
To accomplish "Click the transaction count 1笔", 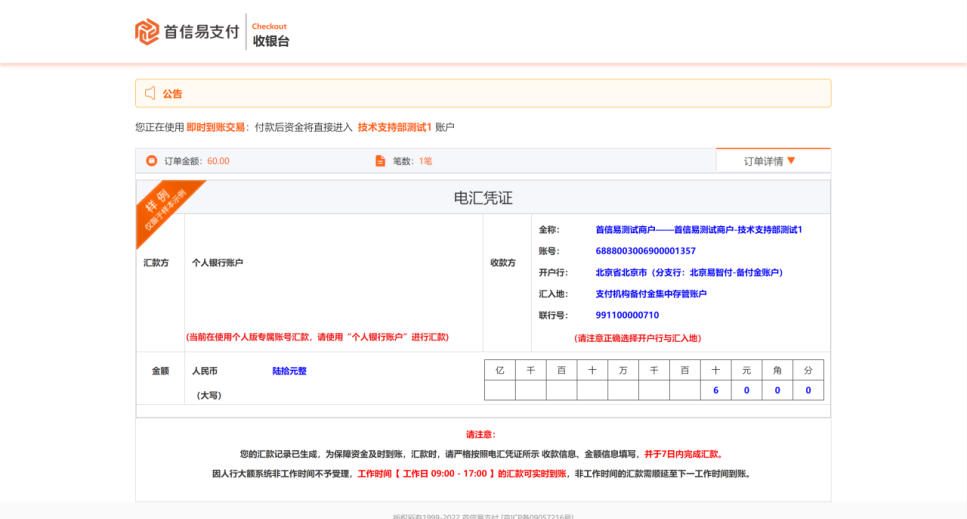I will 426,161.
